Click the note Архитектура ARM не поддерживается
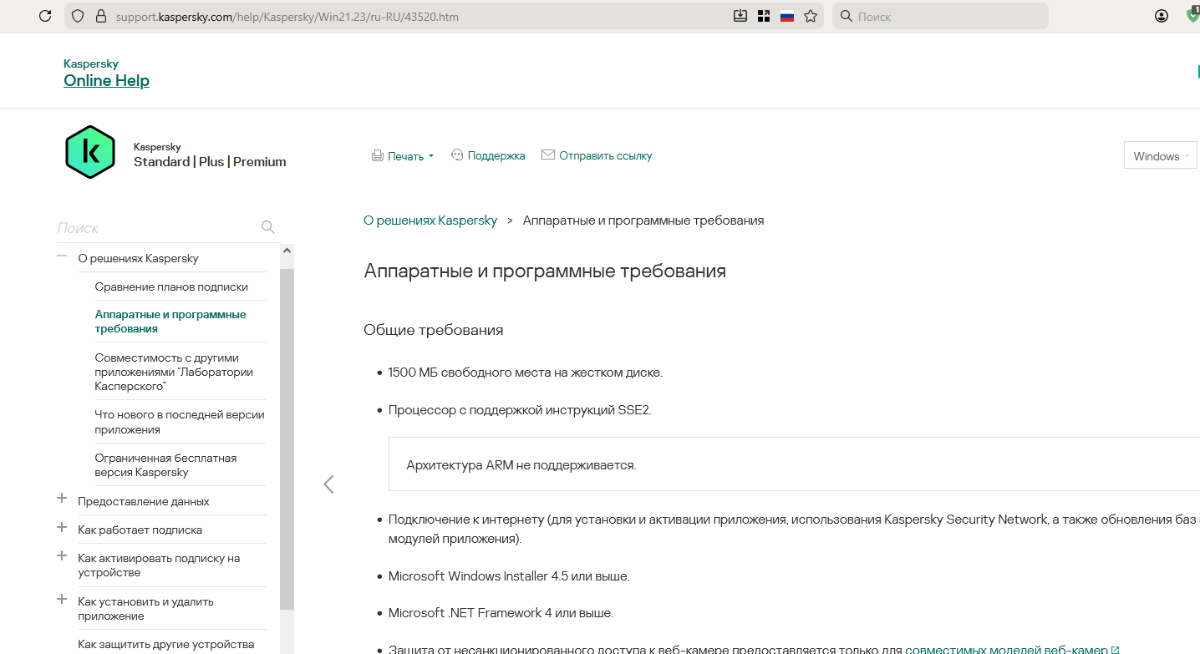 521,465
